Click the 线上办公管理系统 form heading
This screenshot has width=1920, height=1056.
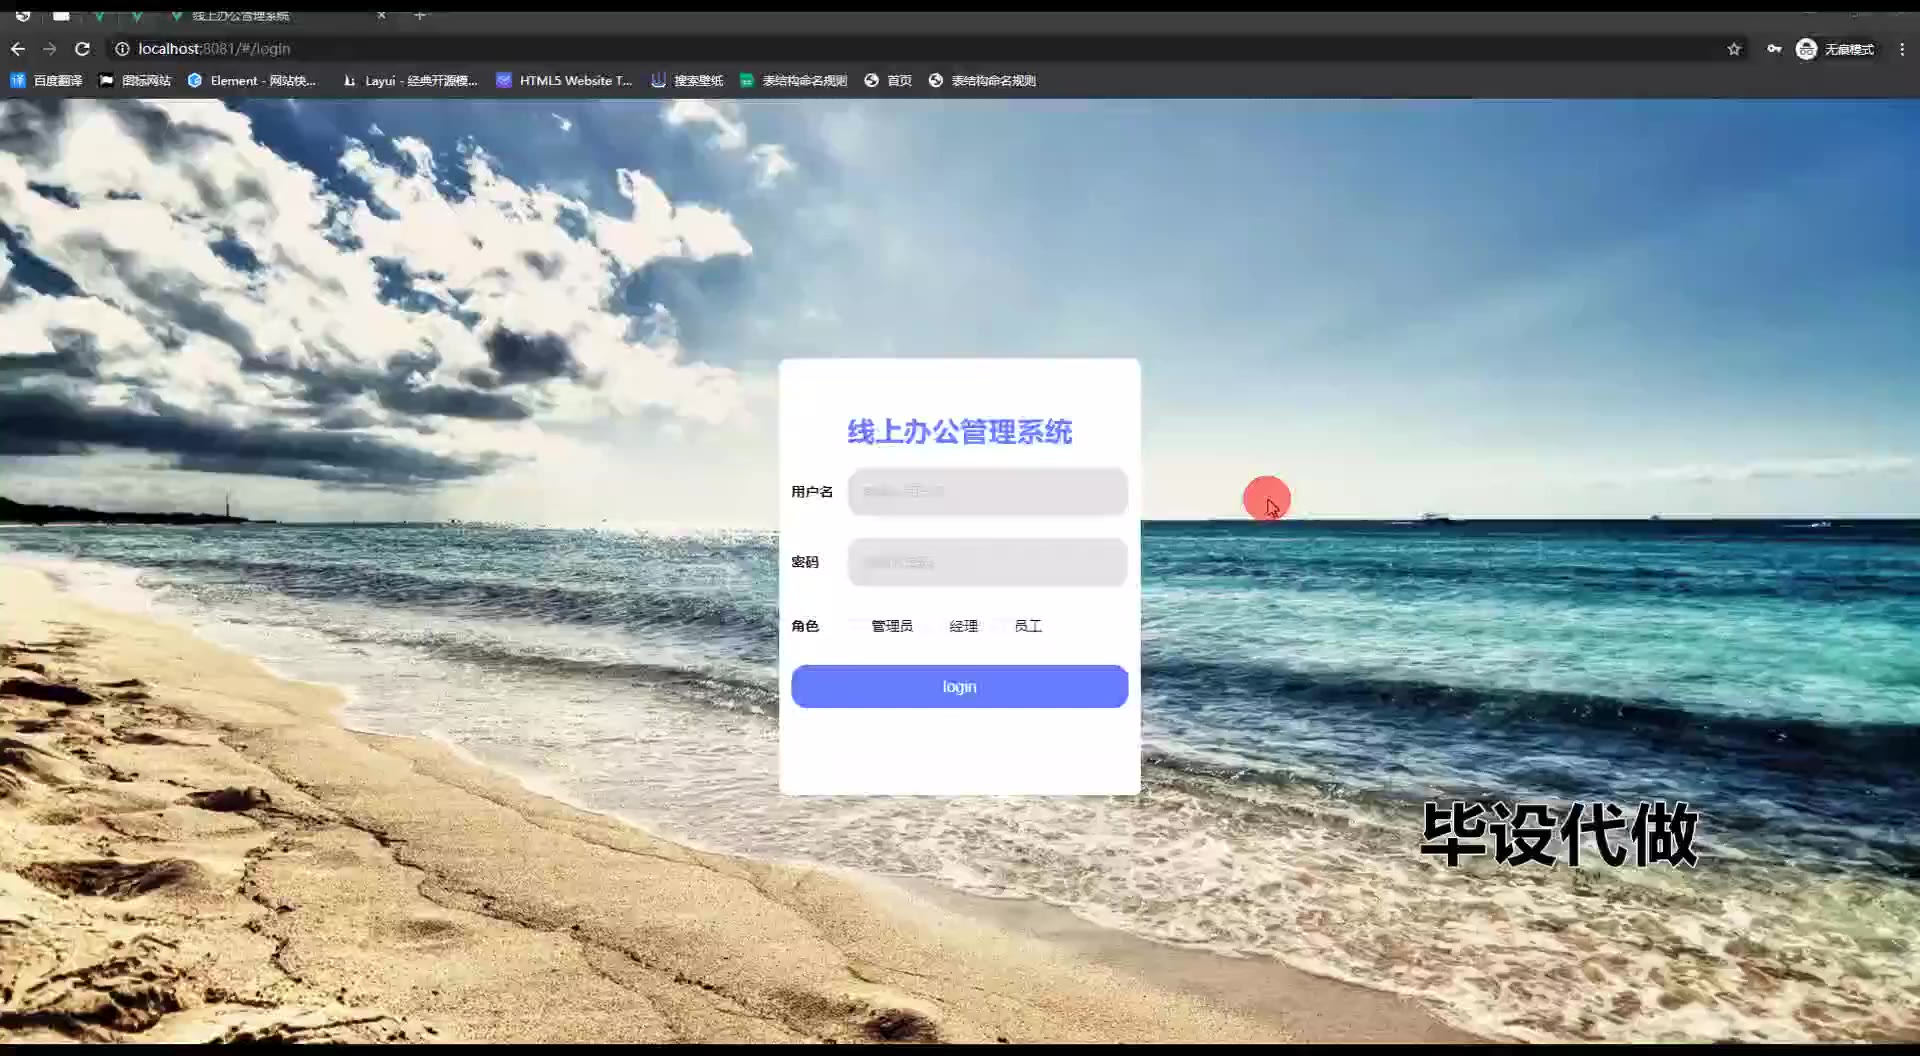(960, 432)
